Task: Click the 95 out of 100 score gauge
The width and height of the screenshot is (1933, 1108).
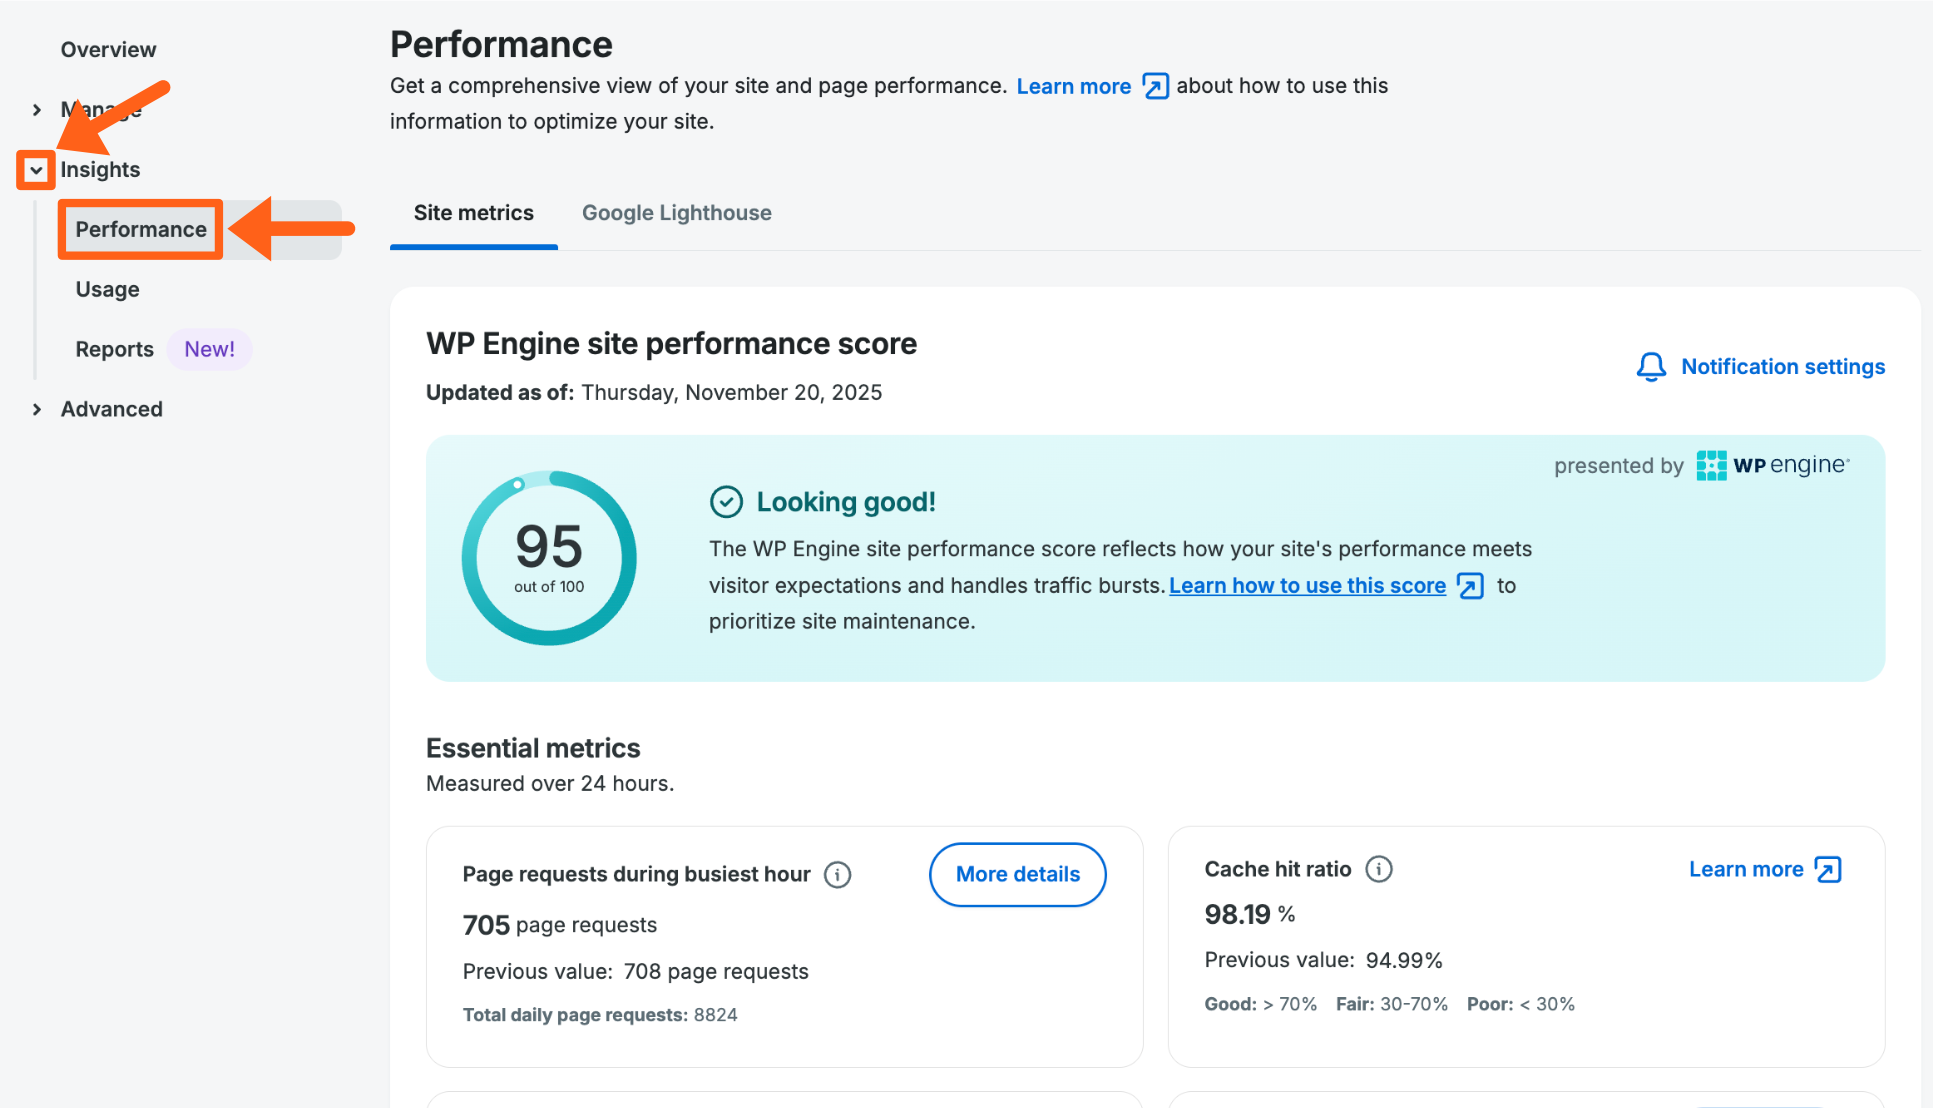Action: 549,558
